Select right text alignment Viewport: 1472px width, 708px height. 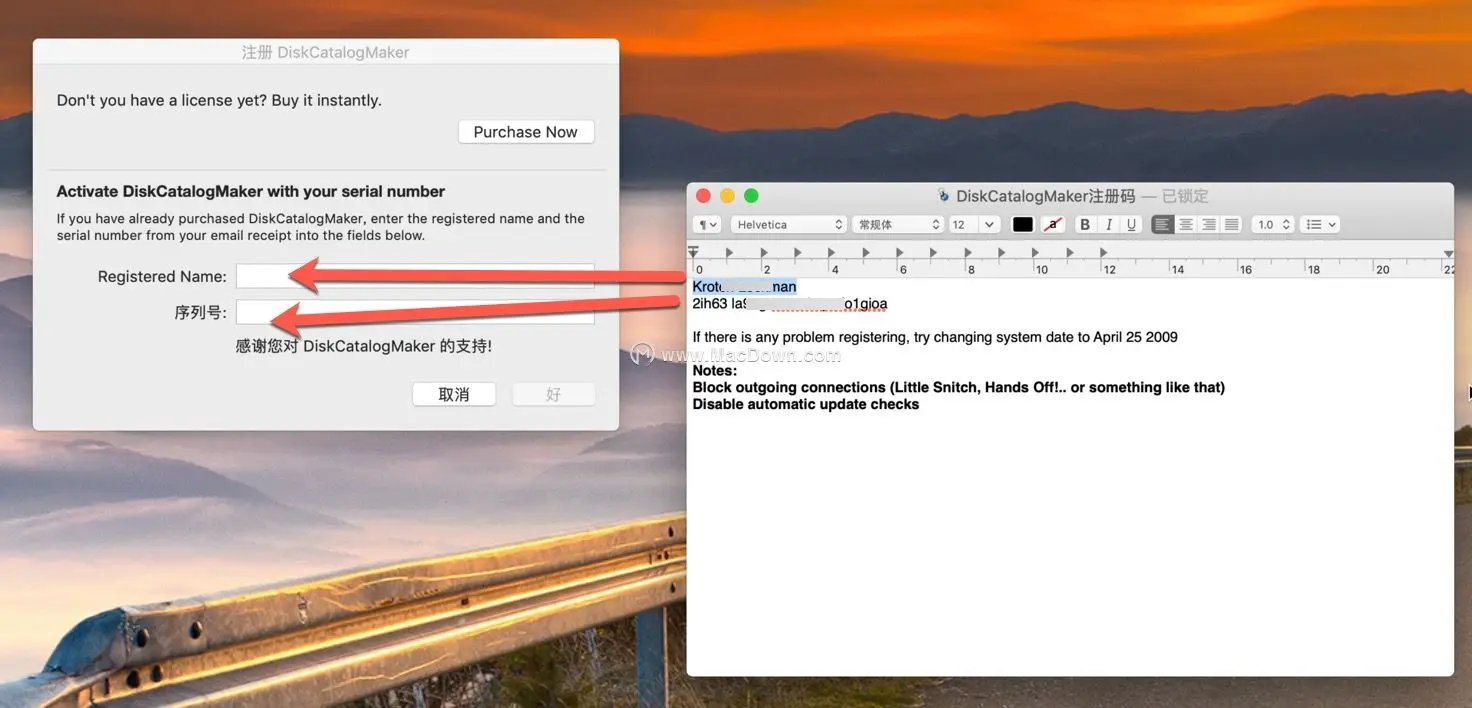[x=1208, y=225]
